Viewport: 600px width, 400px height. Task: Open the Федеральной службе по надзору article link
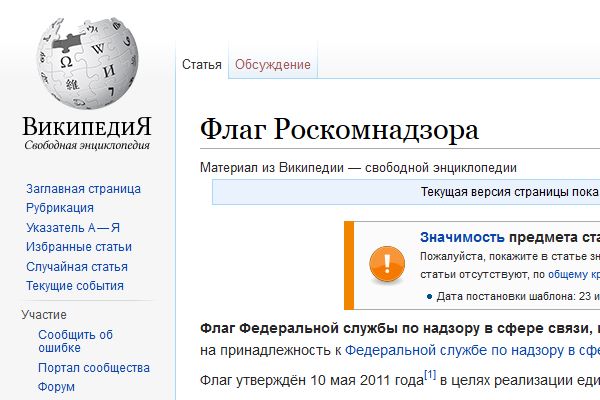472,350
